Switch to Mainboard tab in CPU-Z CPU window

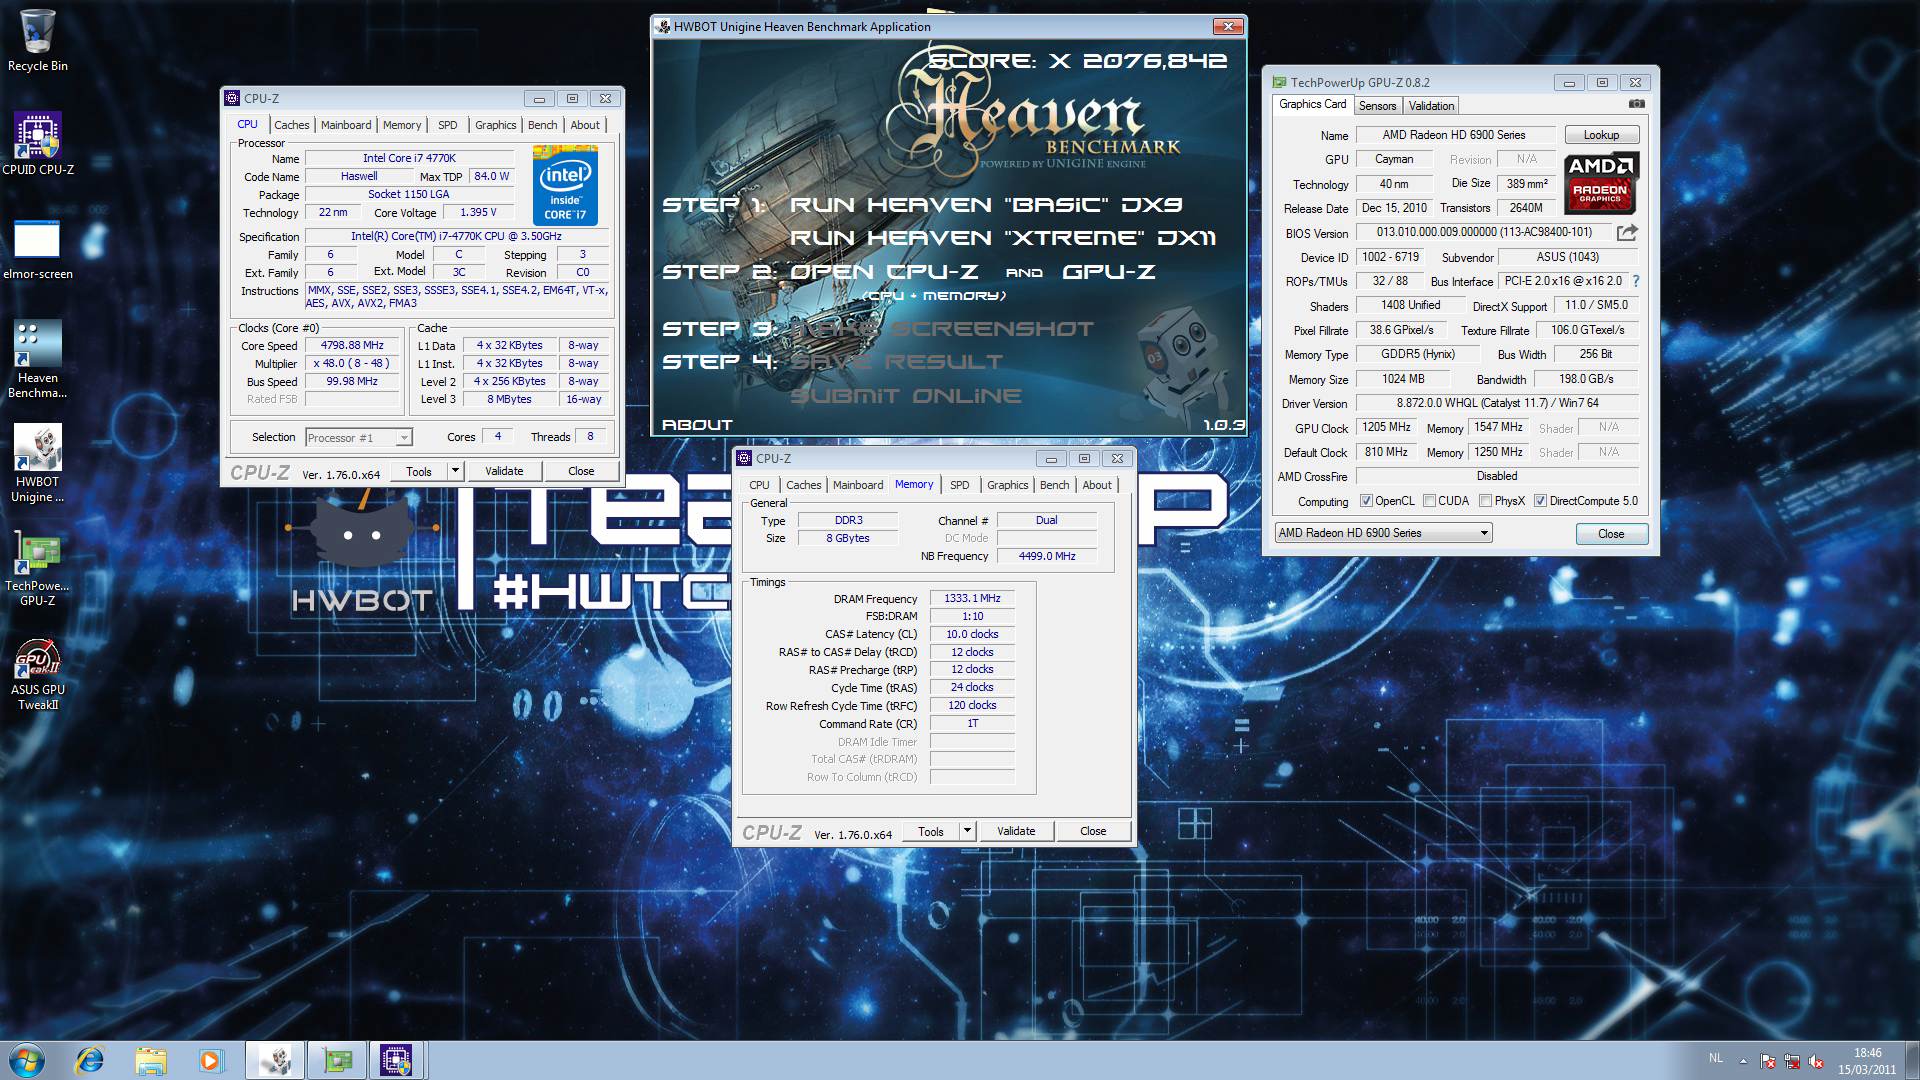346,125
